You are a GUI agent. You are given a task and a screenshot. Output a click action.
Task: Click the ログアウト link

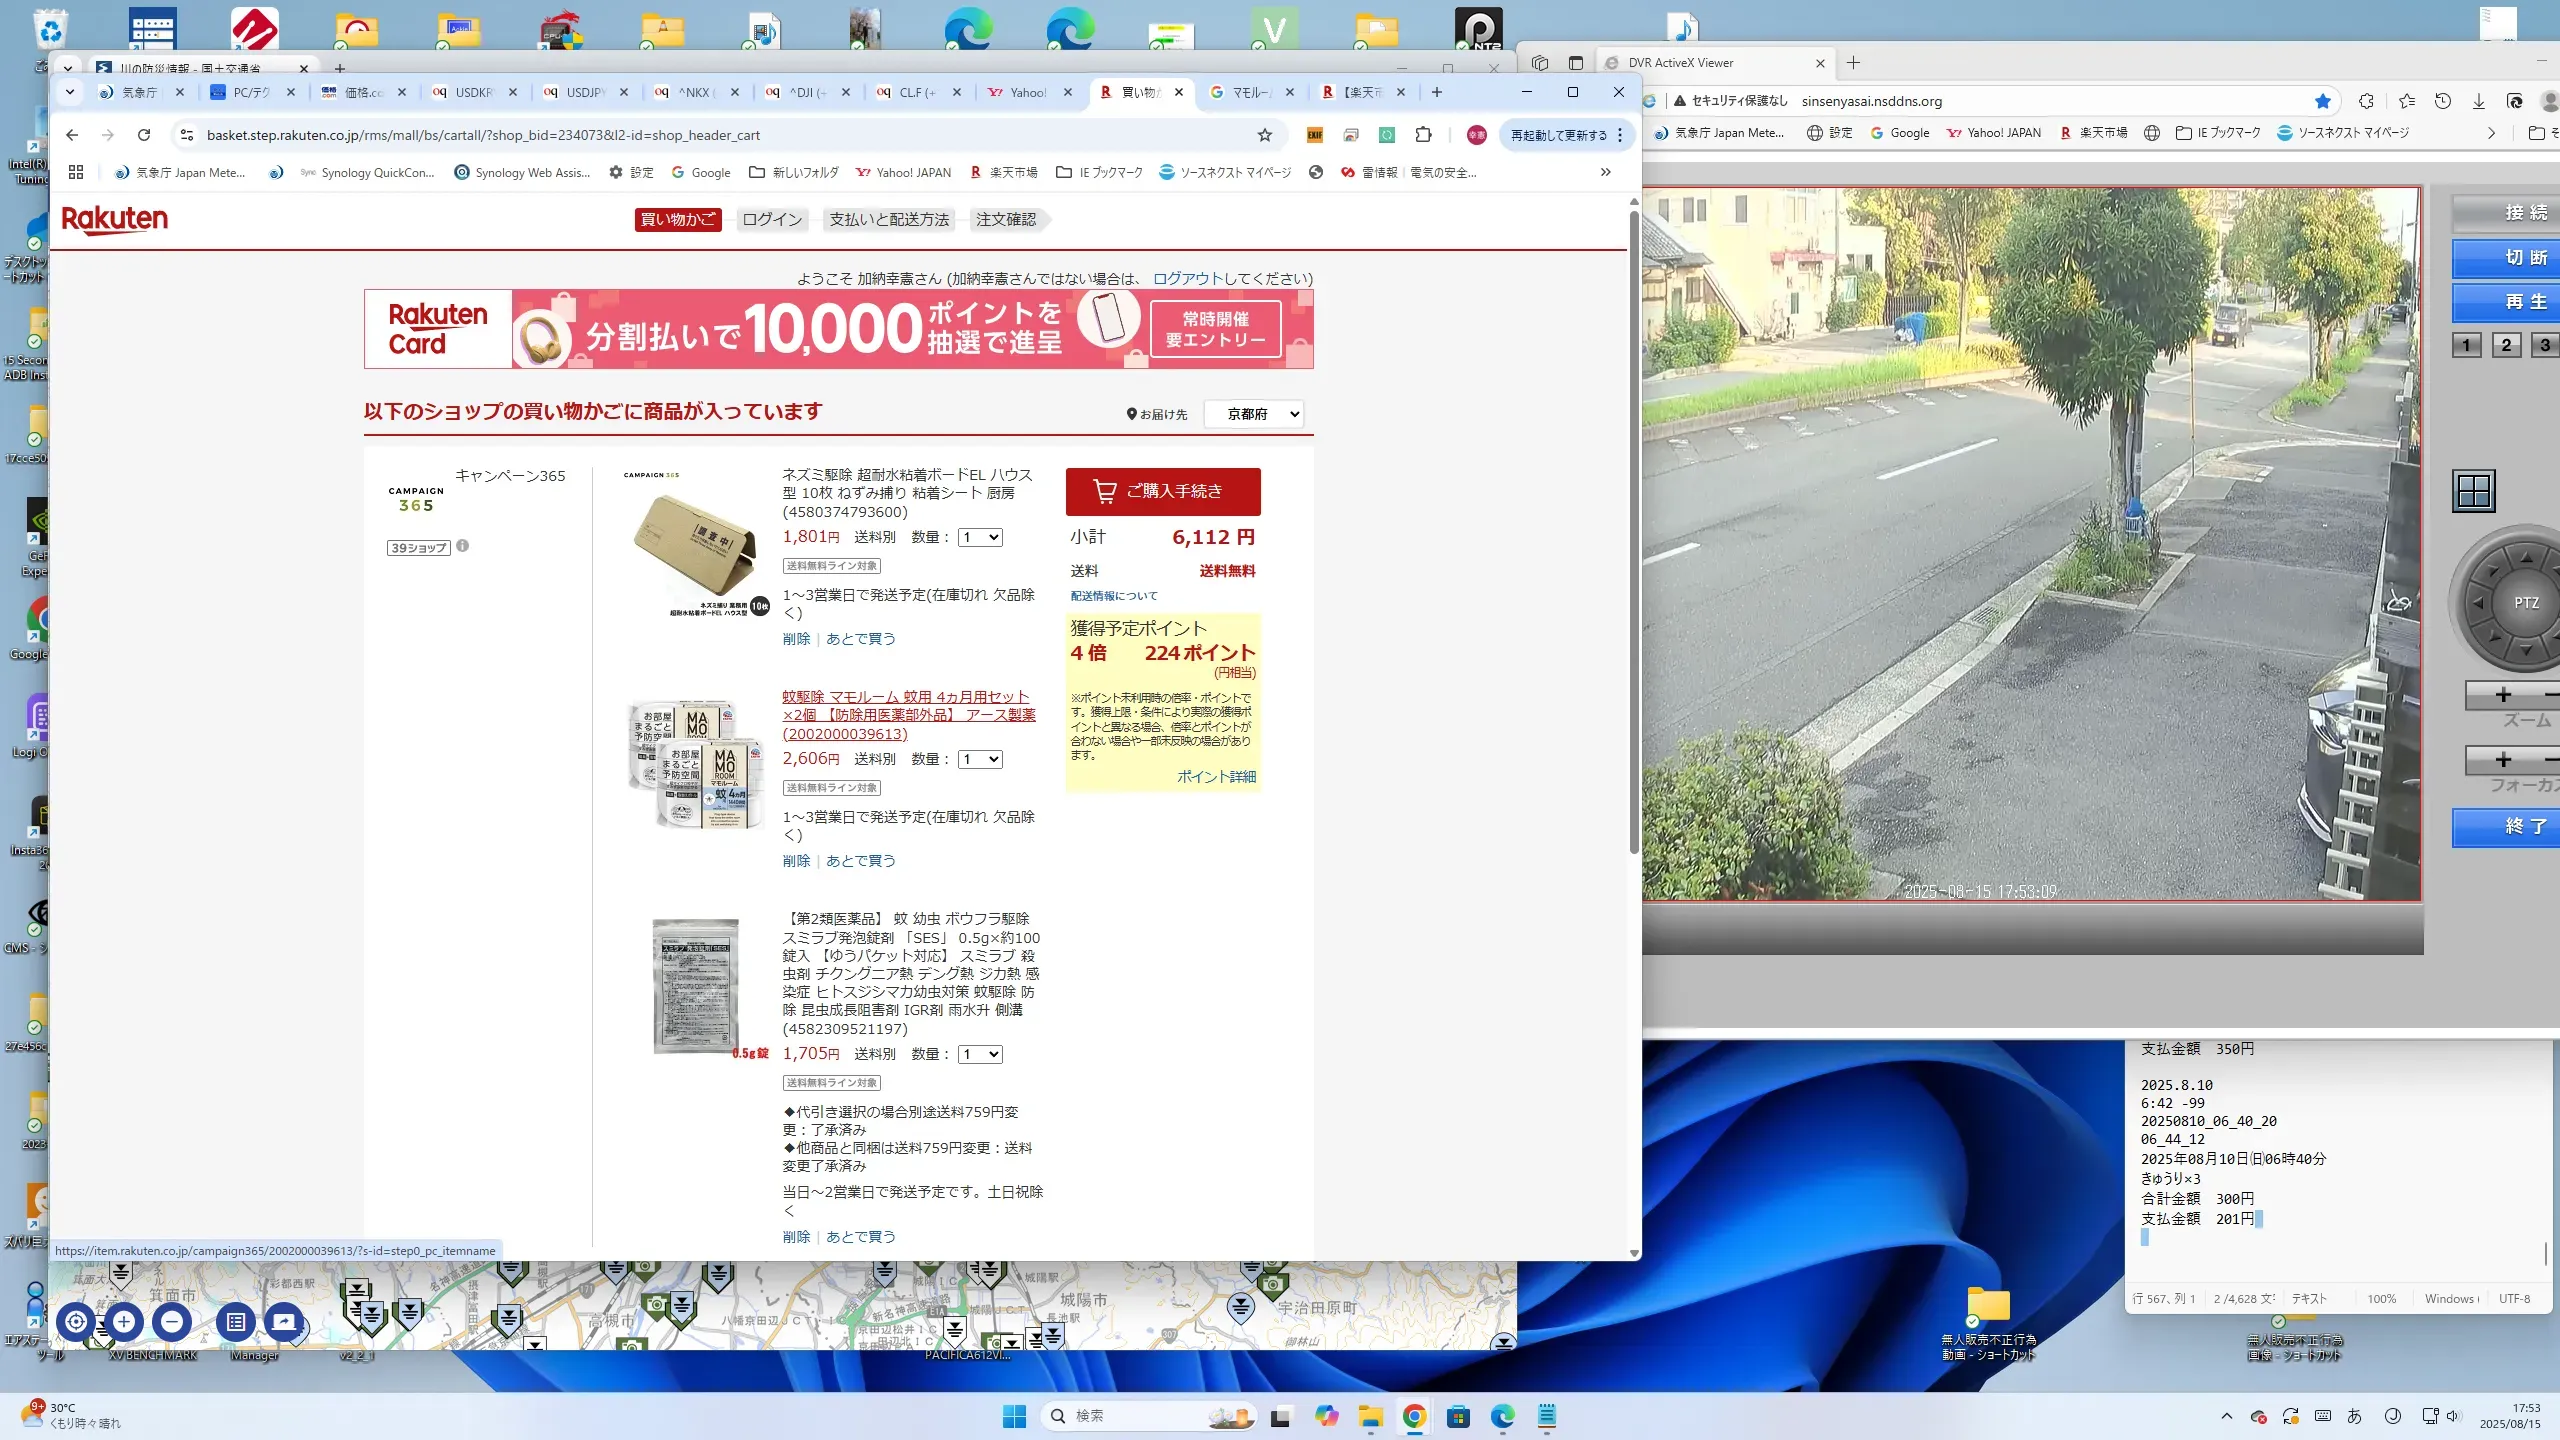(1187, 278)
